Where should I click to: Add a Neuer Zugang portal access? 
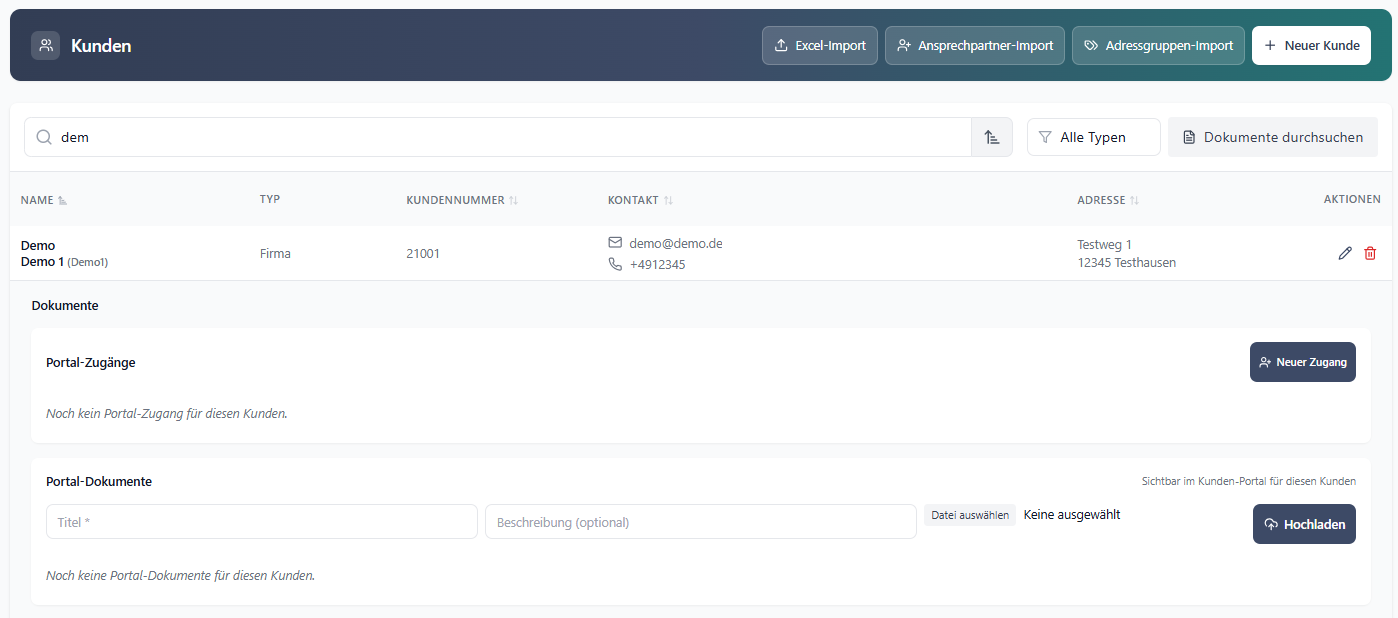[1303, 362]
